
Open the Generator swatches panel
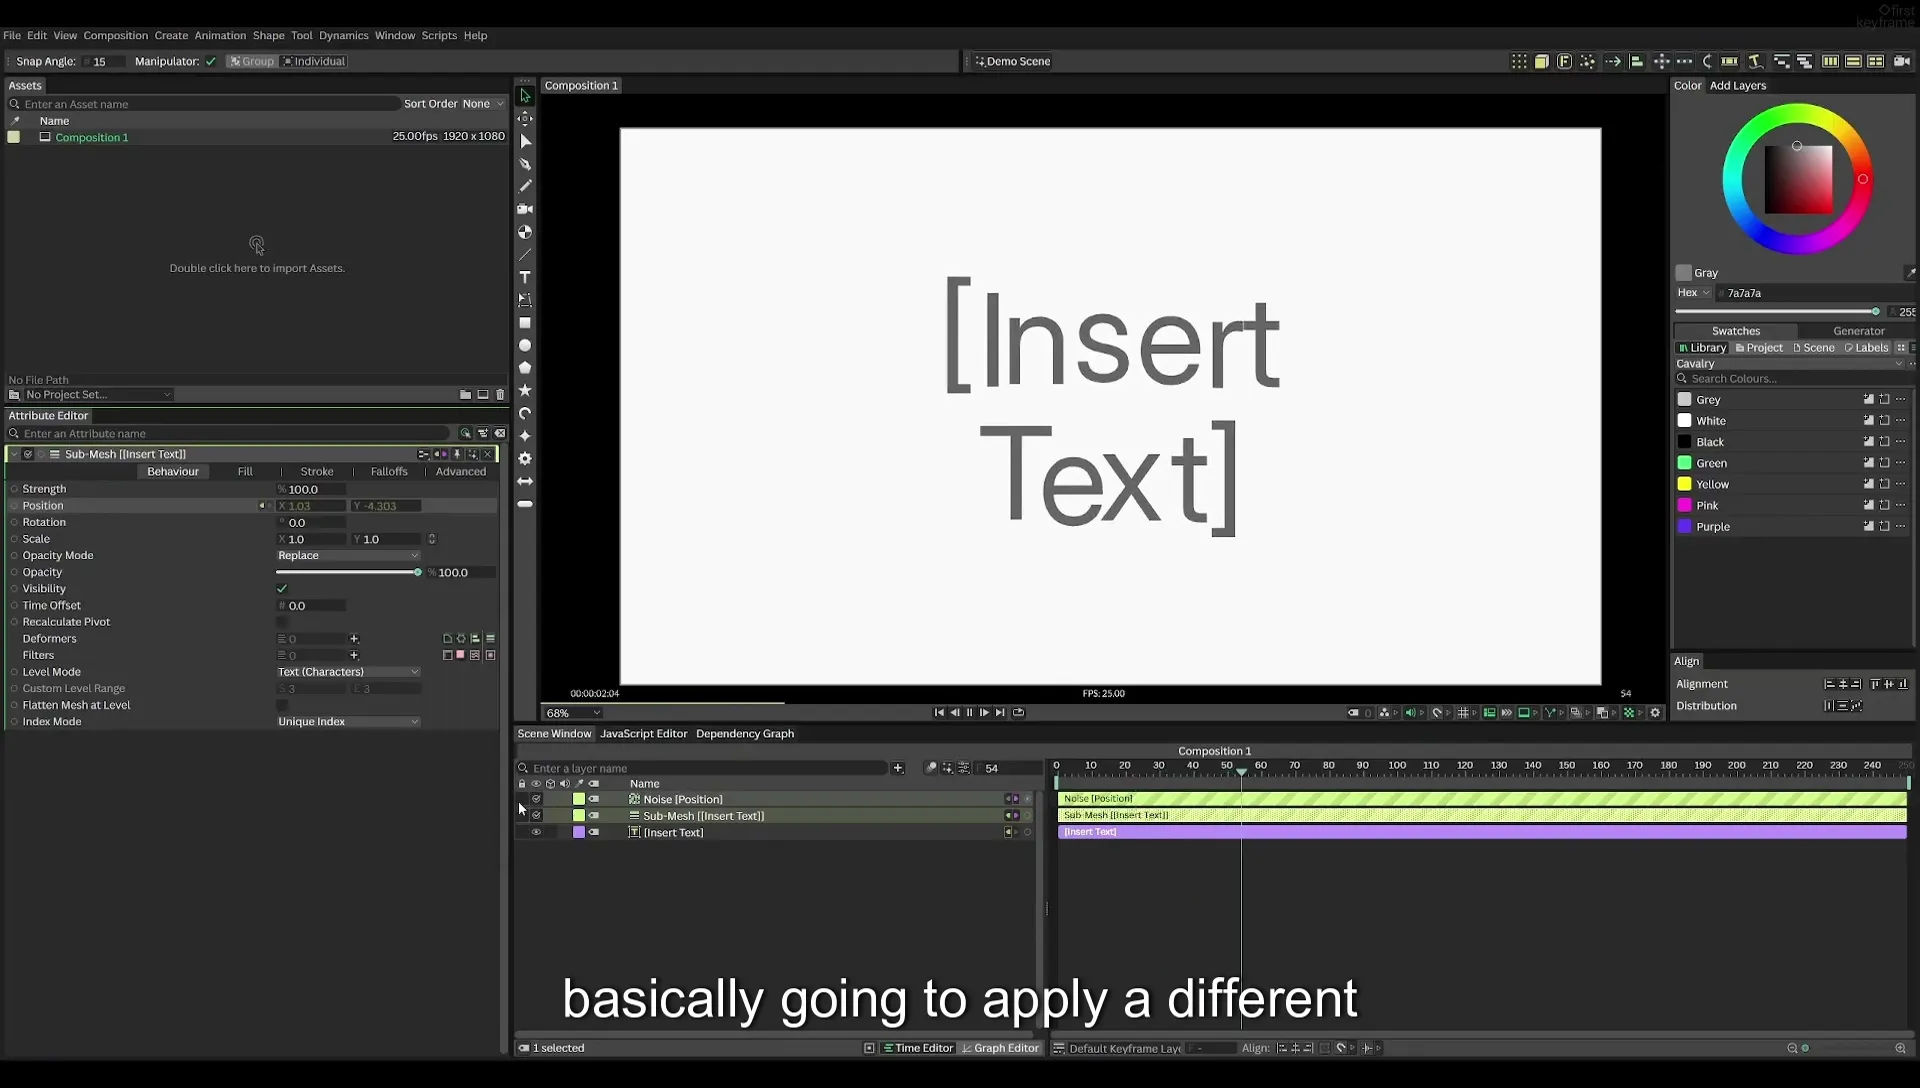click(1858, 331)
